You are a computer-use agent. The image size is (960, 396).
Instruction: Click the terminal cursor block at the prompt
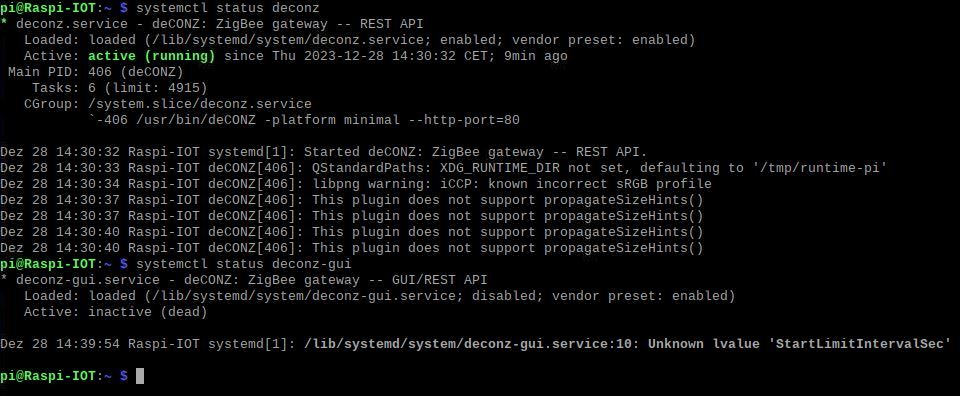point(140,376)
